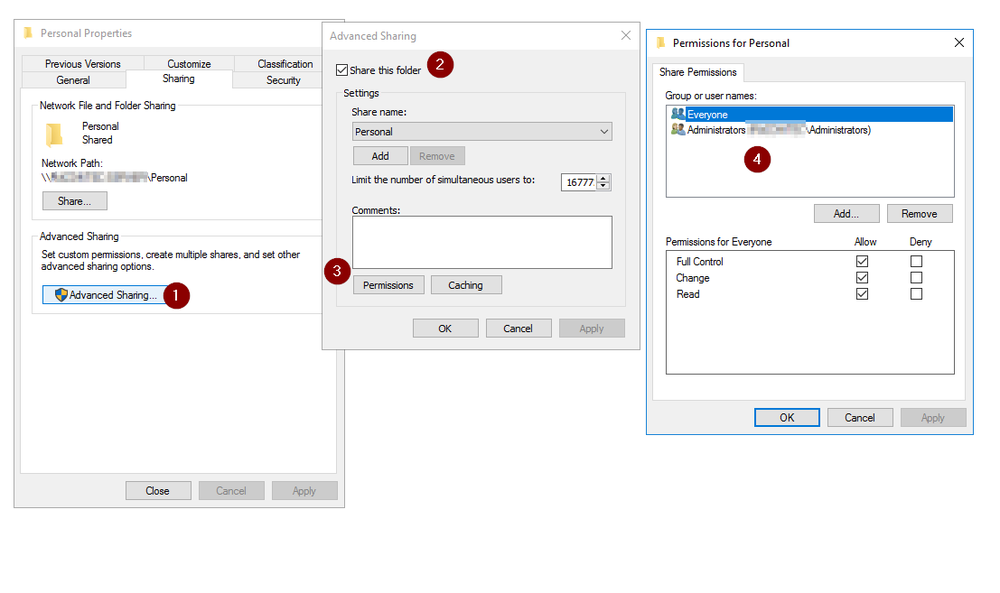
Task: Expand the Share name dropdown
Action: (604, 132)
